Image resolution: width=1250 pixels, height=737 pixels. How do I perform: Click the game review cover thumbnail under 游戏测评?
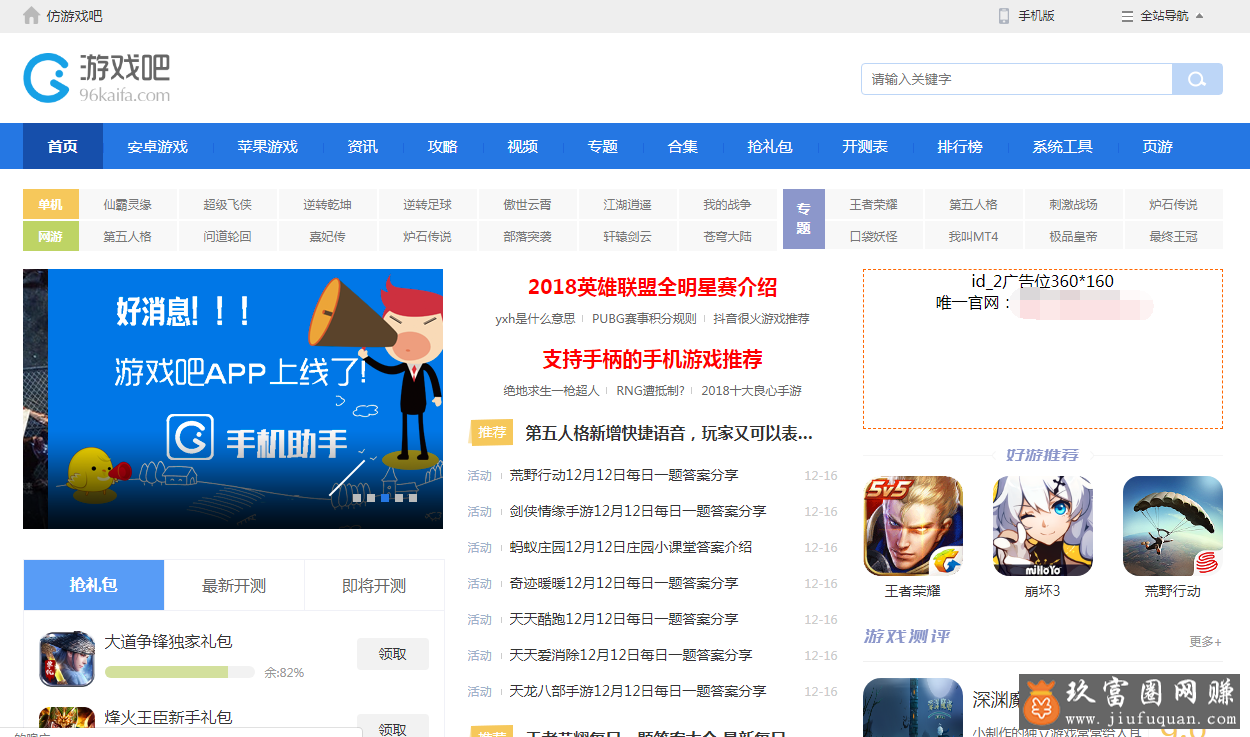pyautogui.click(x=913, y=708)
